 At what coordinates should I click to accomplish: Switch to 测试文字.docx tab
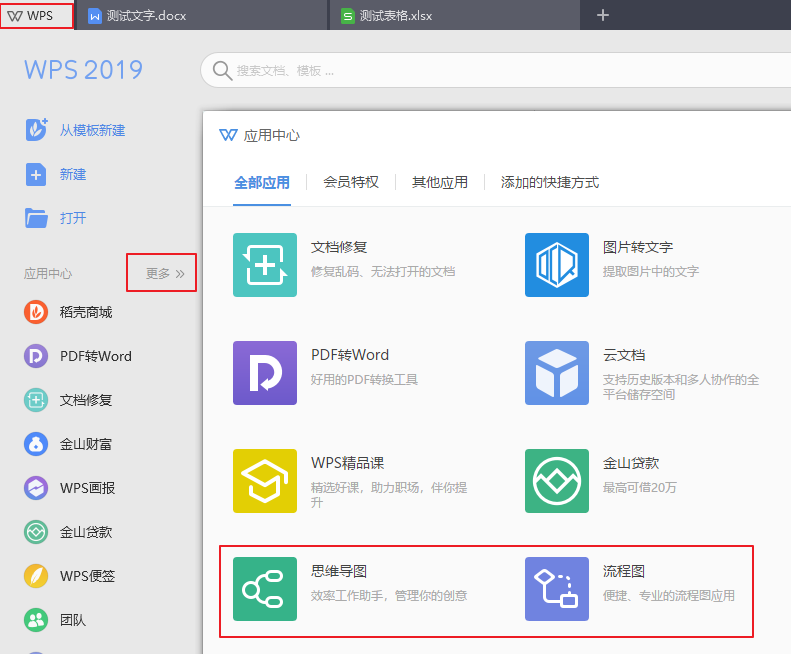[x=201, y=16]
